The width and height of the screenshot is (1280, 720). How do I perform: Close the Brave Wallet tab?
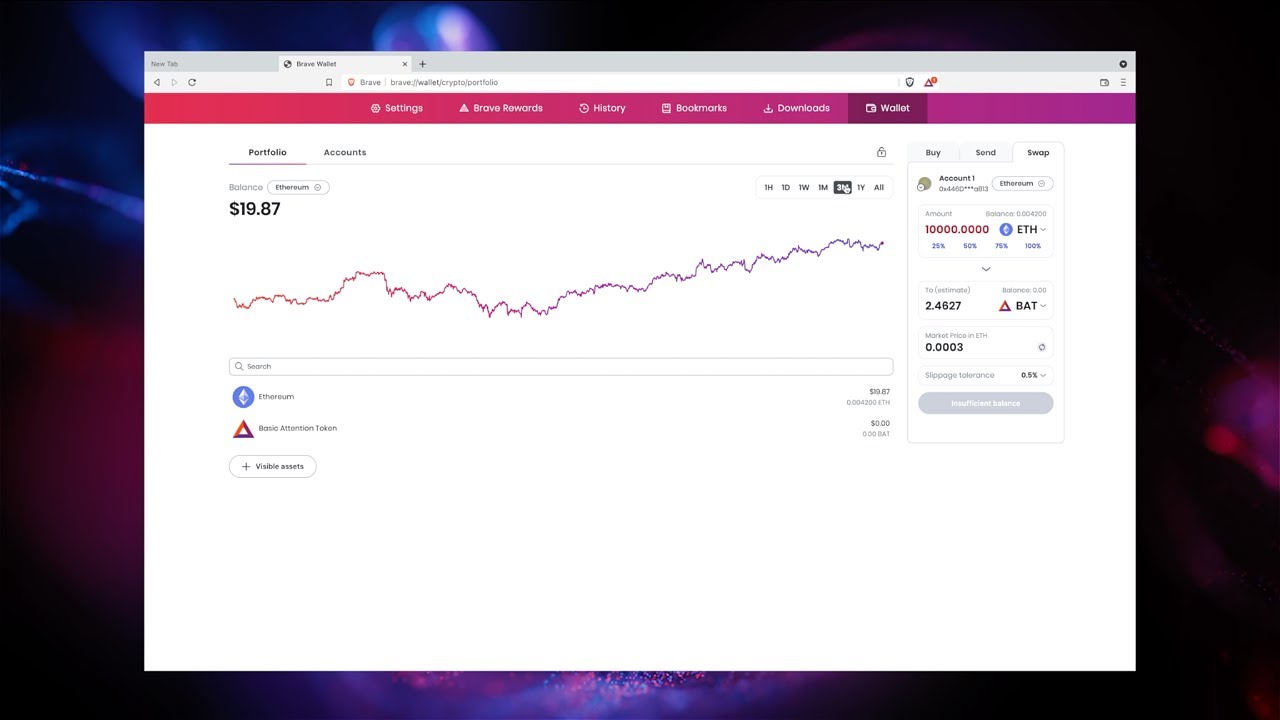pos(405,64)
